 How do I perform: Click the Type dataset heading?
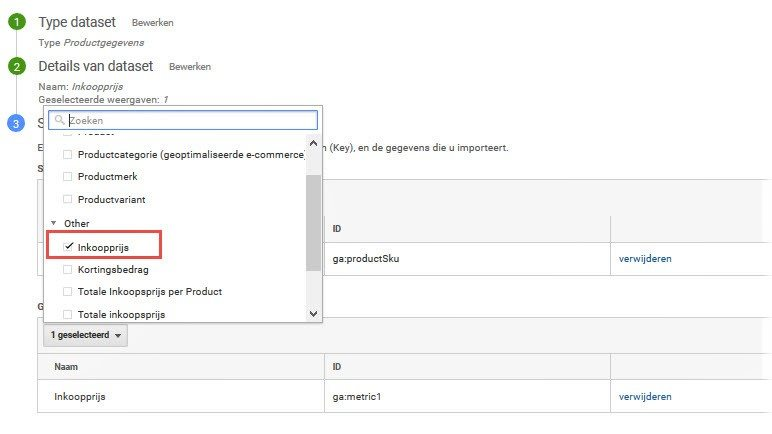[x=77, y=22]
